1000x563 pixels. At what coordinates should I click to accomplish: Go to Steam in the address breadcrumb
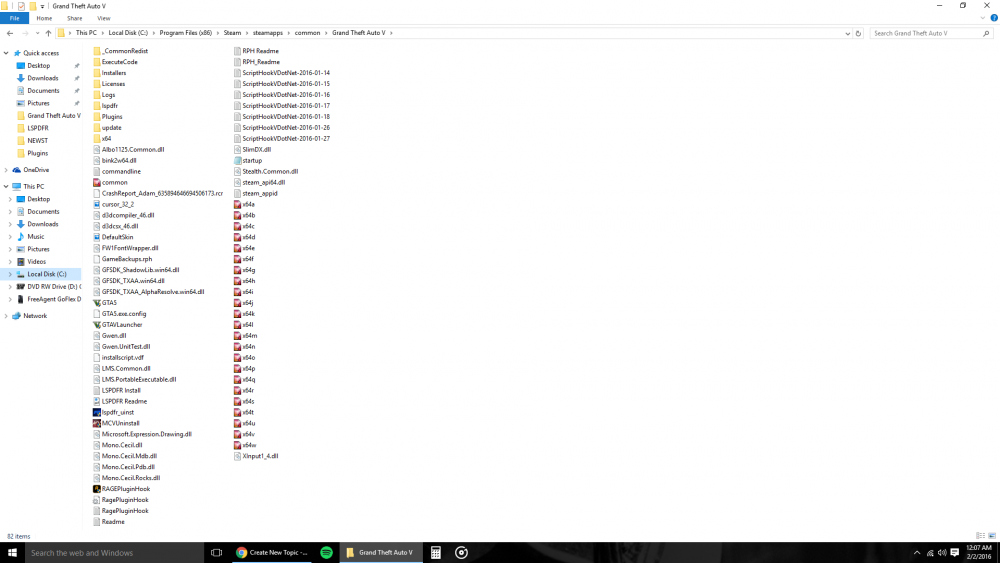[232, 33]
